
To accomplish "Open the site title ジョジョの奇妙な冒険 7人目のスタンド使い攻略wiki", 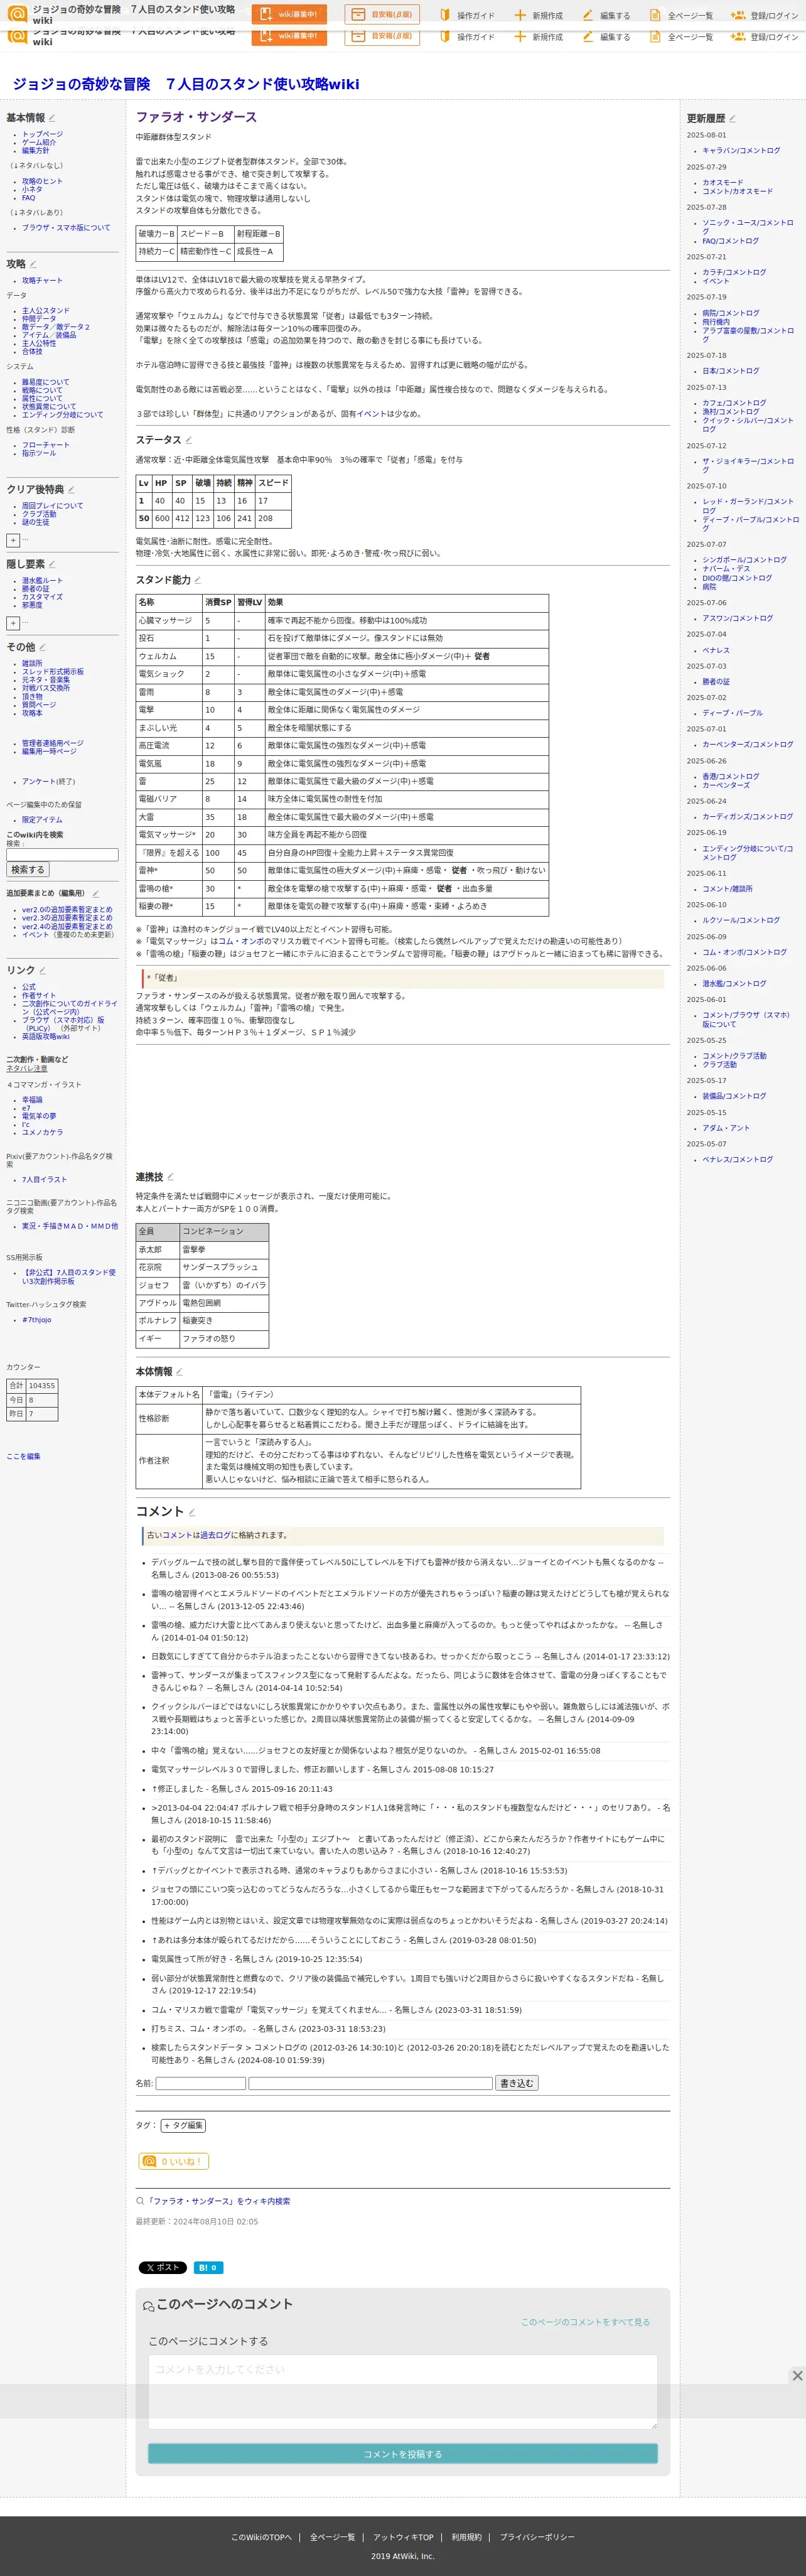I will [x=186, y=84].
